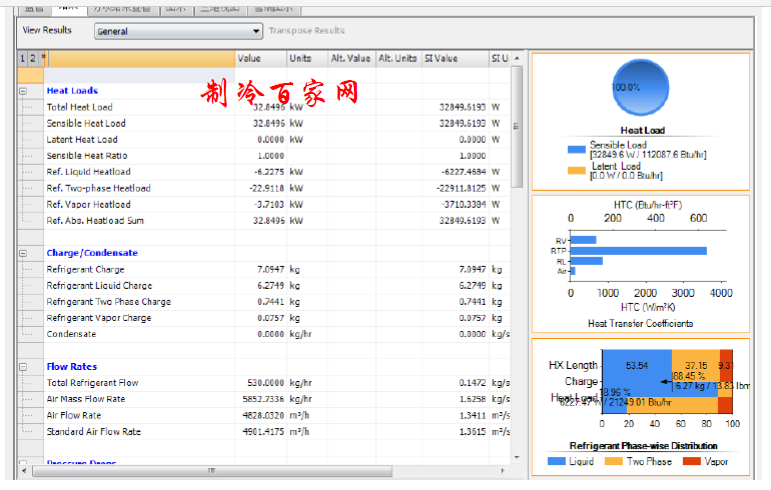The image size is (771, 490).
Task: Click the horizontal scrollbar right arrow
Action: (x=504, y=470)
